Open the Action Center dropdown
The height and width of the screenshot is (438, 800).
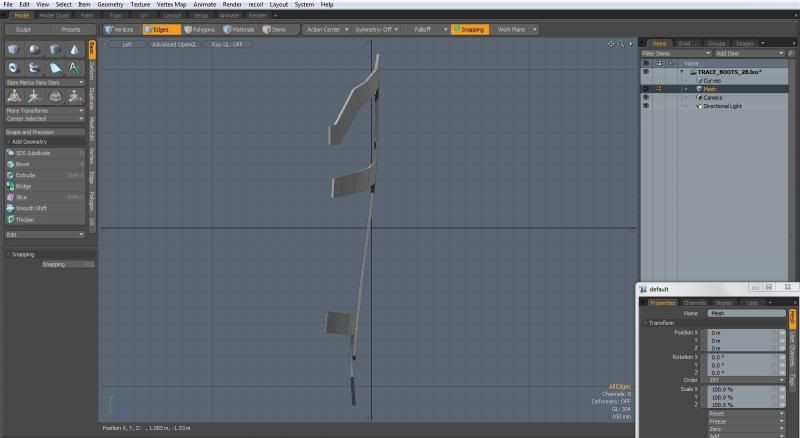(x=327, y=30)
